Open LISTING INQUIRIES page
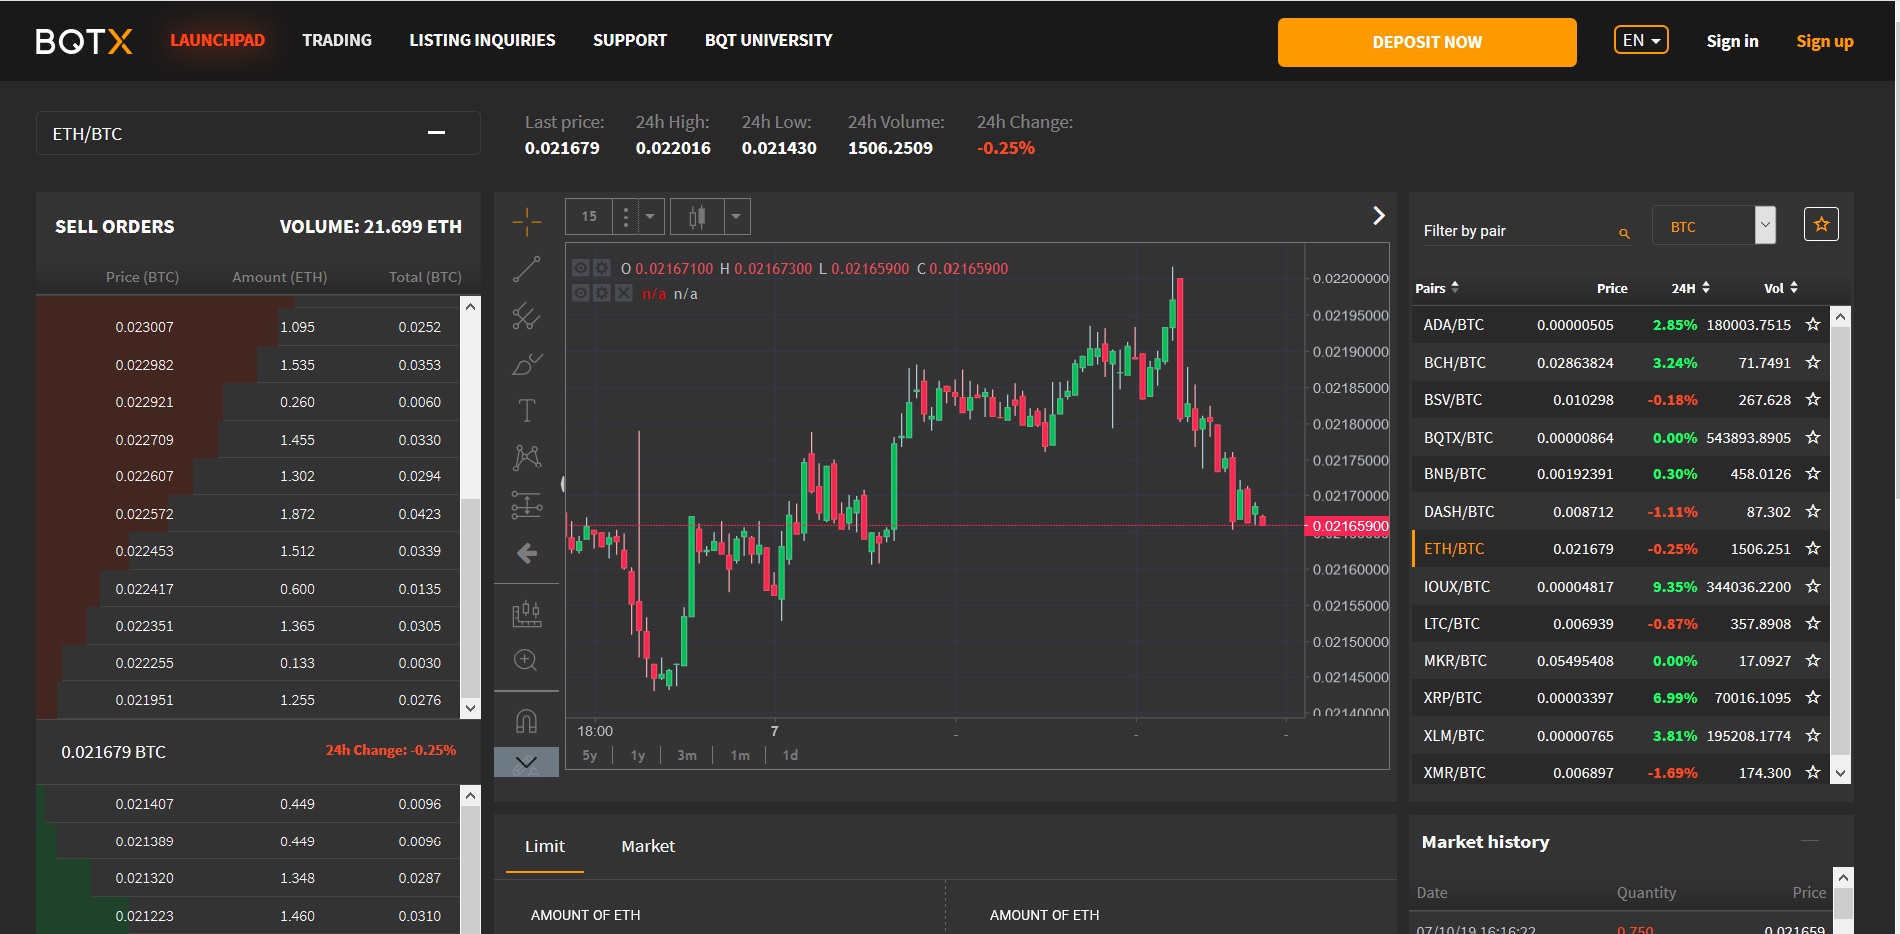1900x934 pixels. 482,40
